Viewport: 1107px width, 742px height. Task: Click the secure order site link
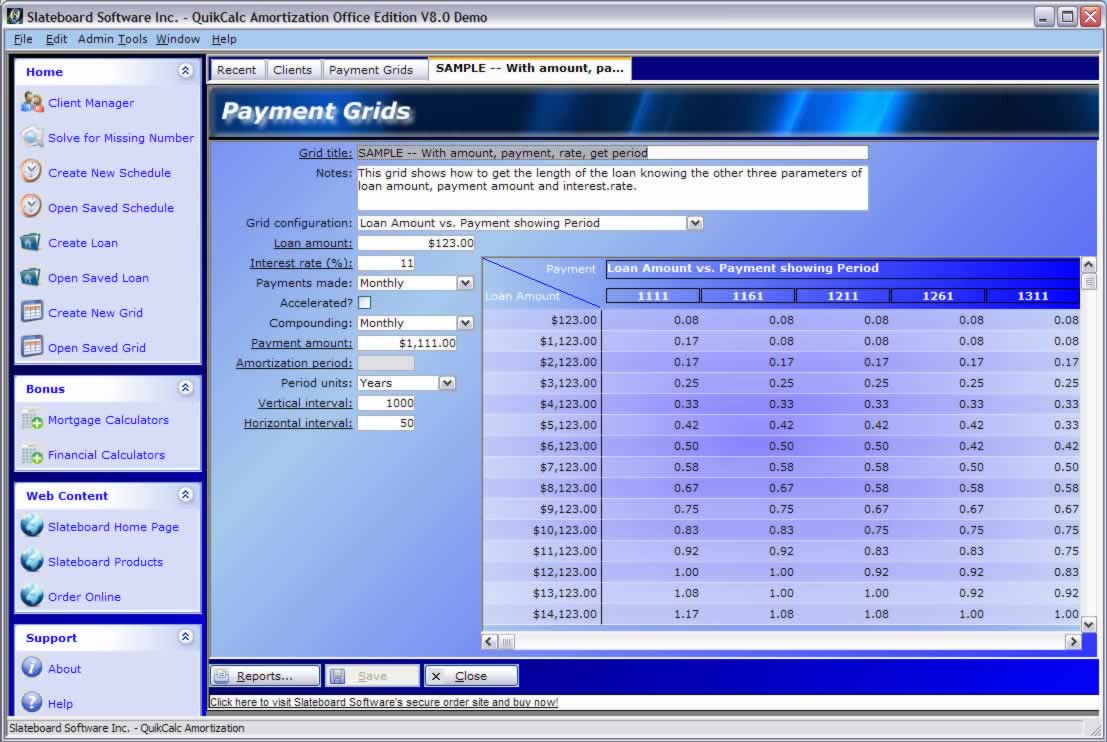384,702
